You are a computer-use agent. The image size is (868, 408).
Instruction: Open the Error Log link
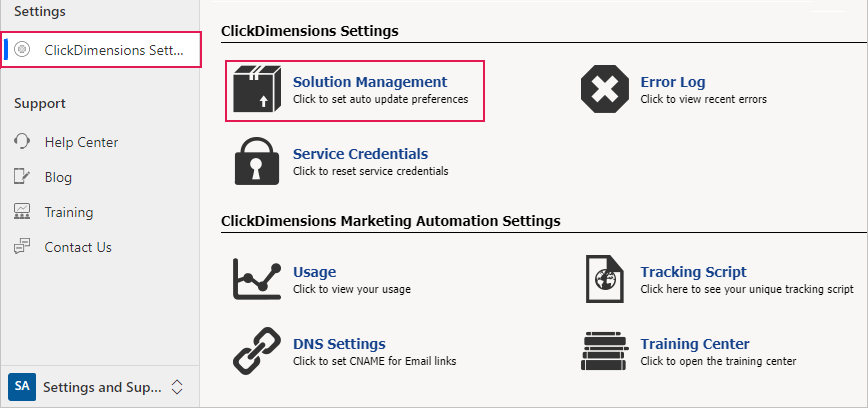pos(673,82)
